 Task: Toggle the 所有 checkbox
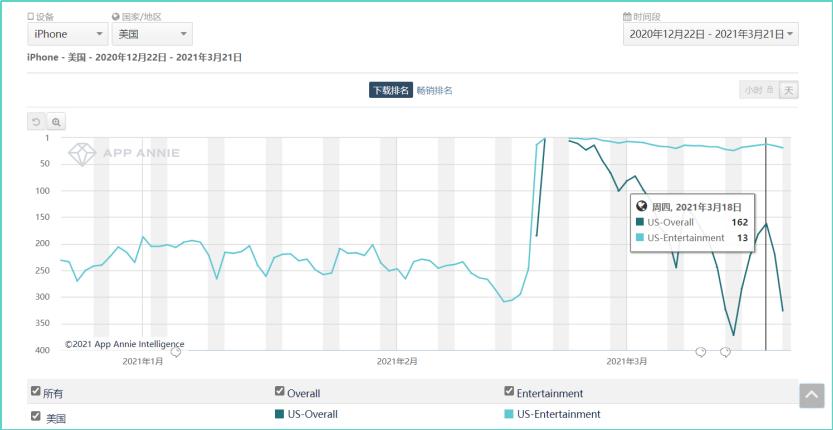pyautogui.click(x=37, y=392)
